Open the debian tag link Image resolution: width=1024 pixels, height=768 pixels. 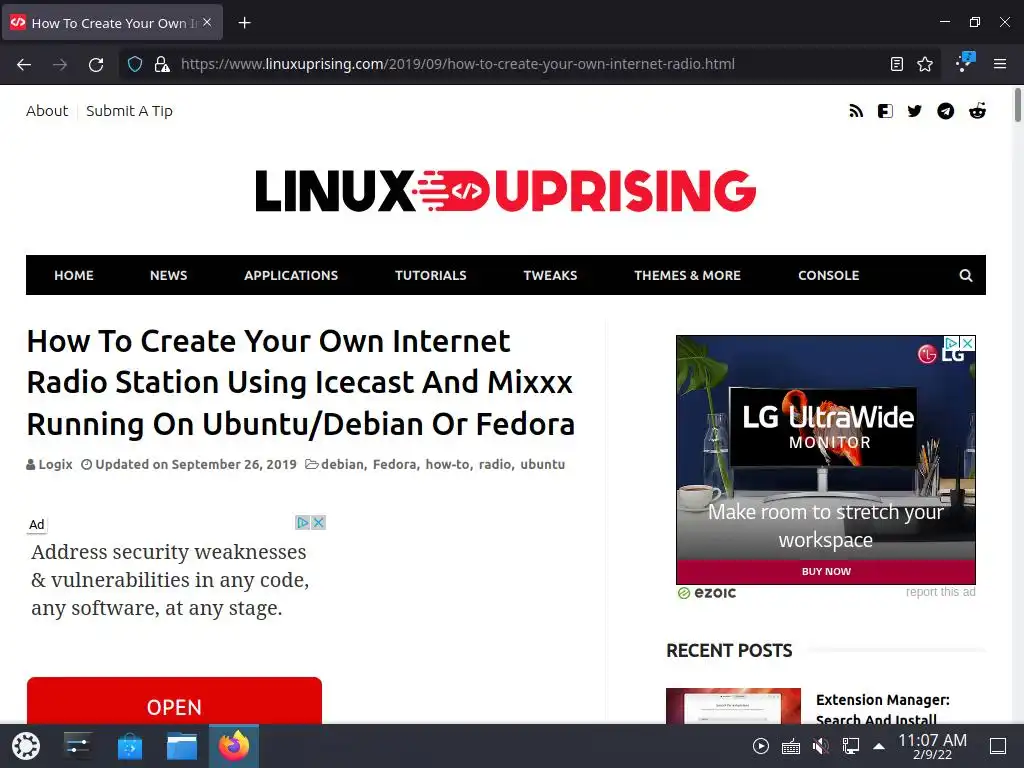click(x=342, y=464)
